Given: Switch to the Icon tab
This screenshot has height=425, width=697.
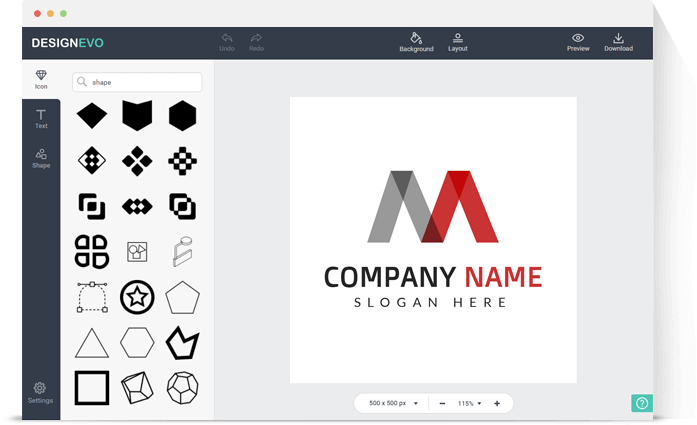Looking at the screenshot, I should (41, 76).
